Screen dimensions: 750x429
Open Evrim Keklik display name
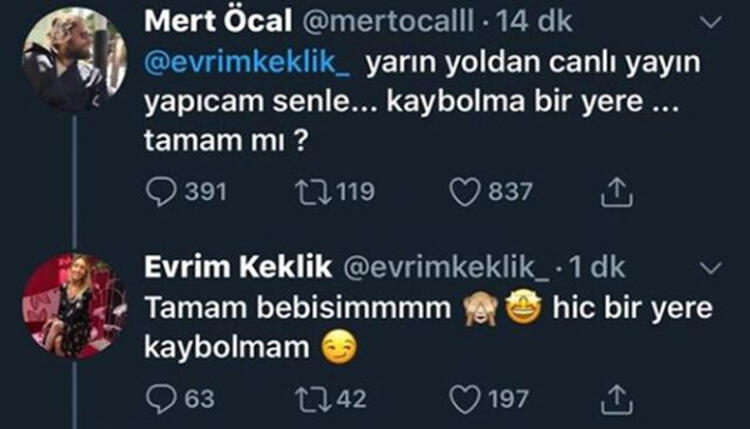[x=238, y=268]
